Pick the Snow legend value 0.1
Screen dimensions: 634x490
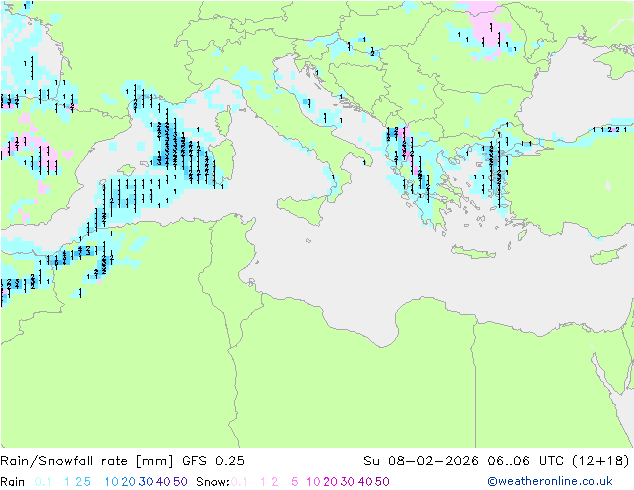pyautogui.click(x=239, y=482)
